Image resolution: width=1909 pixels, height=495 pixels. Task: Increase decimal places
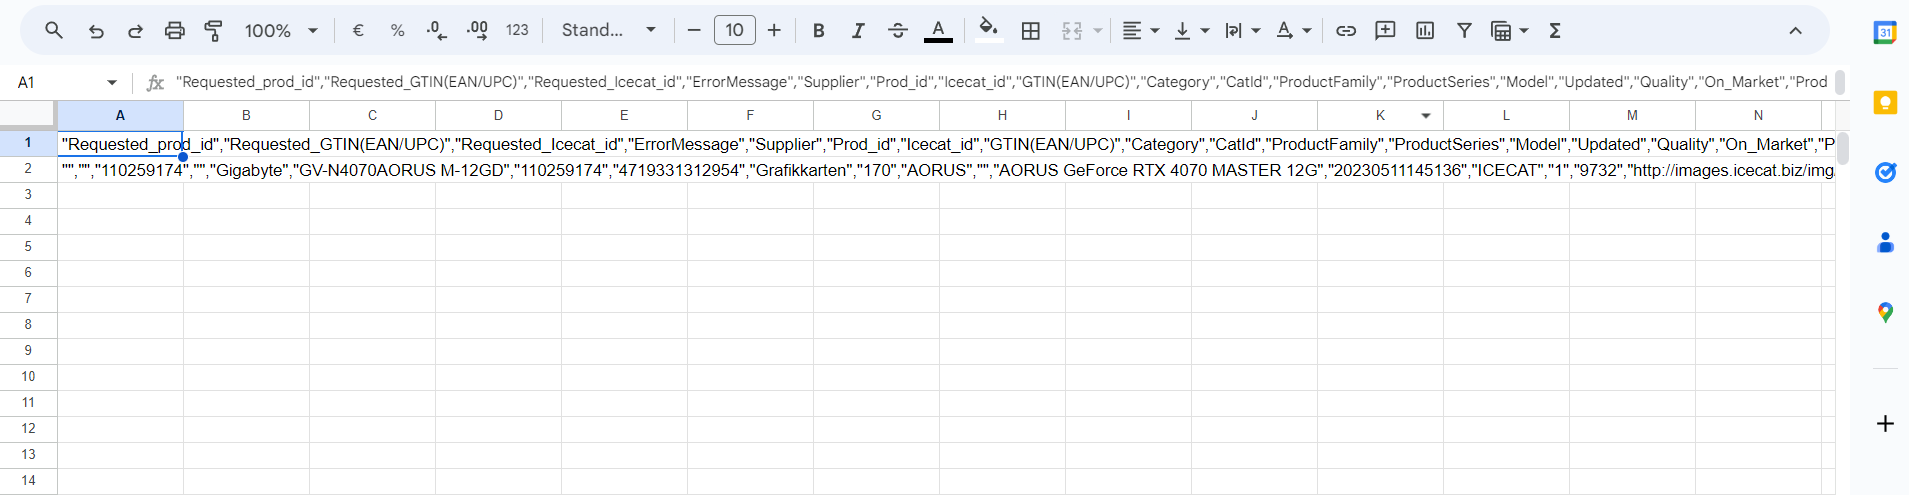477,31
